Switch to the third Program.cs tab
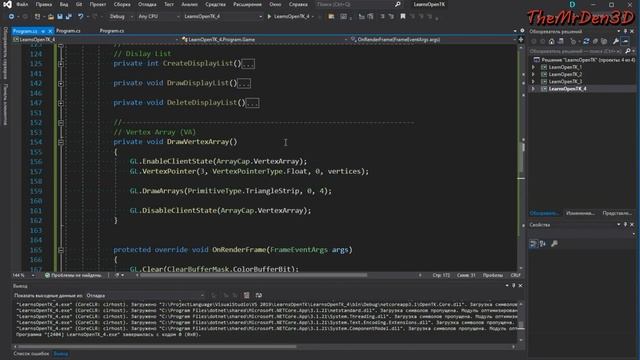The width and height of the screenshot is (640, 360). [112, 31]
